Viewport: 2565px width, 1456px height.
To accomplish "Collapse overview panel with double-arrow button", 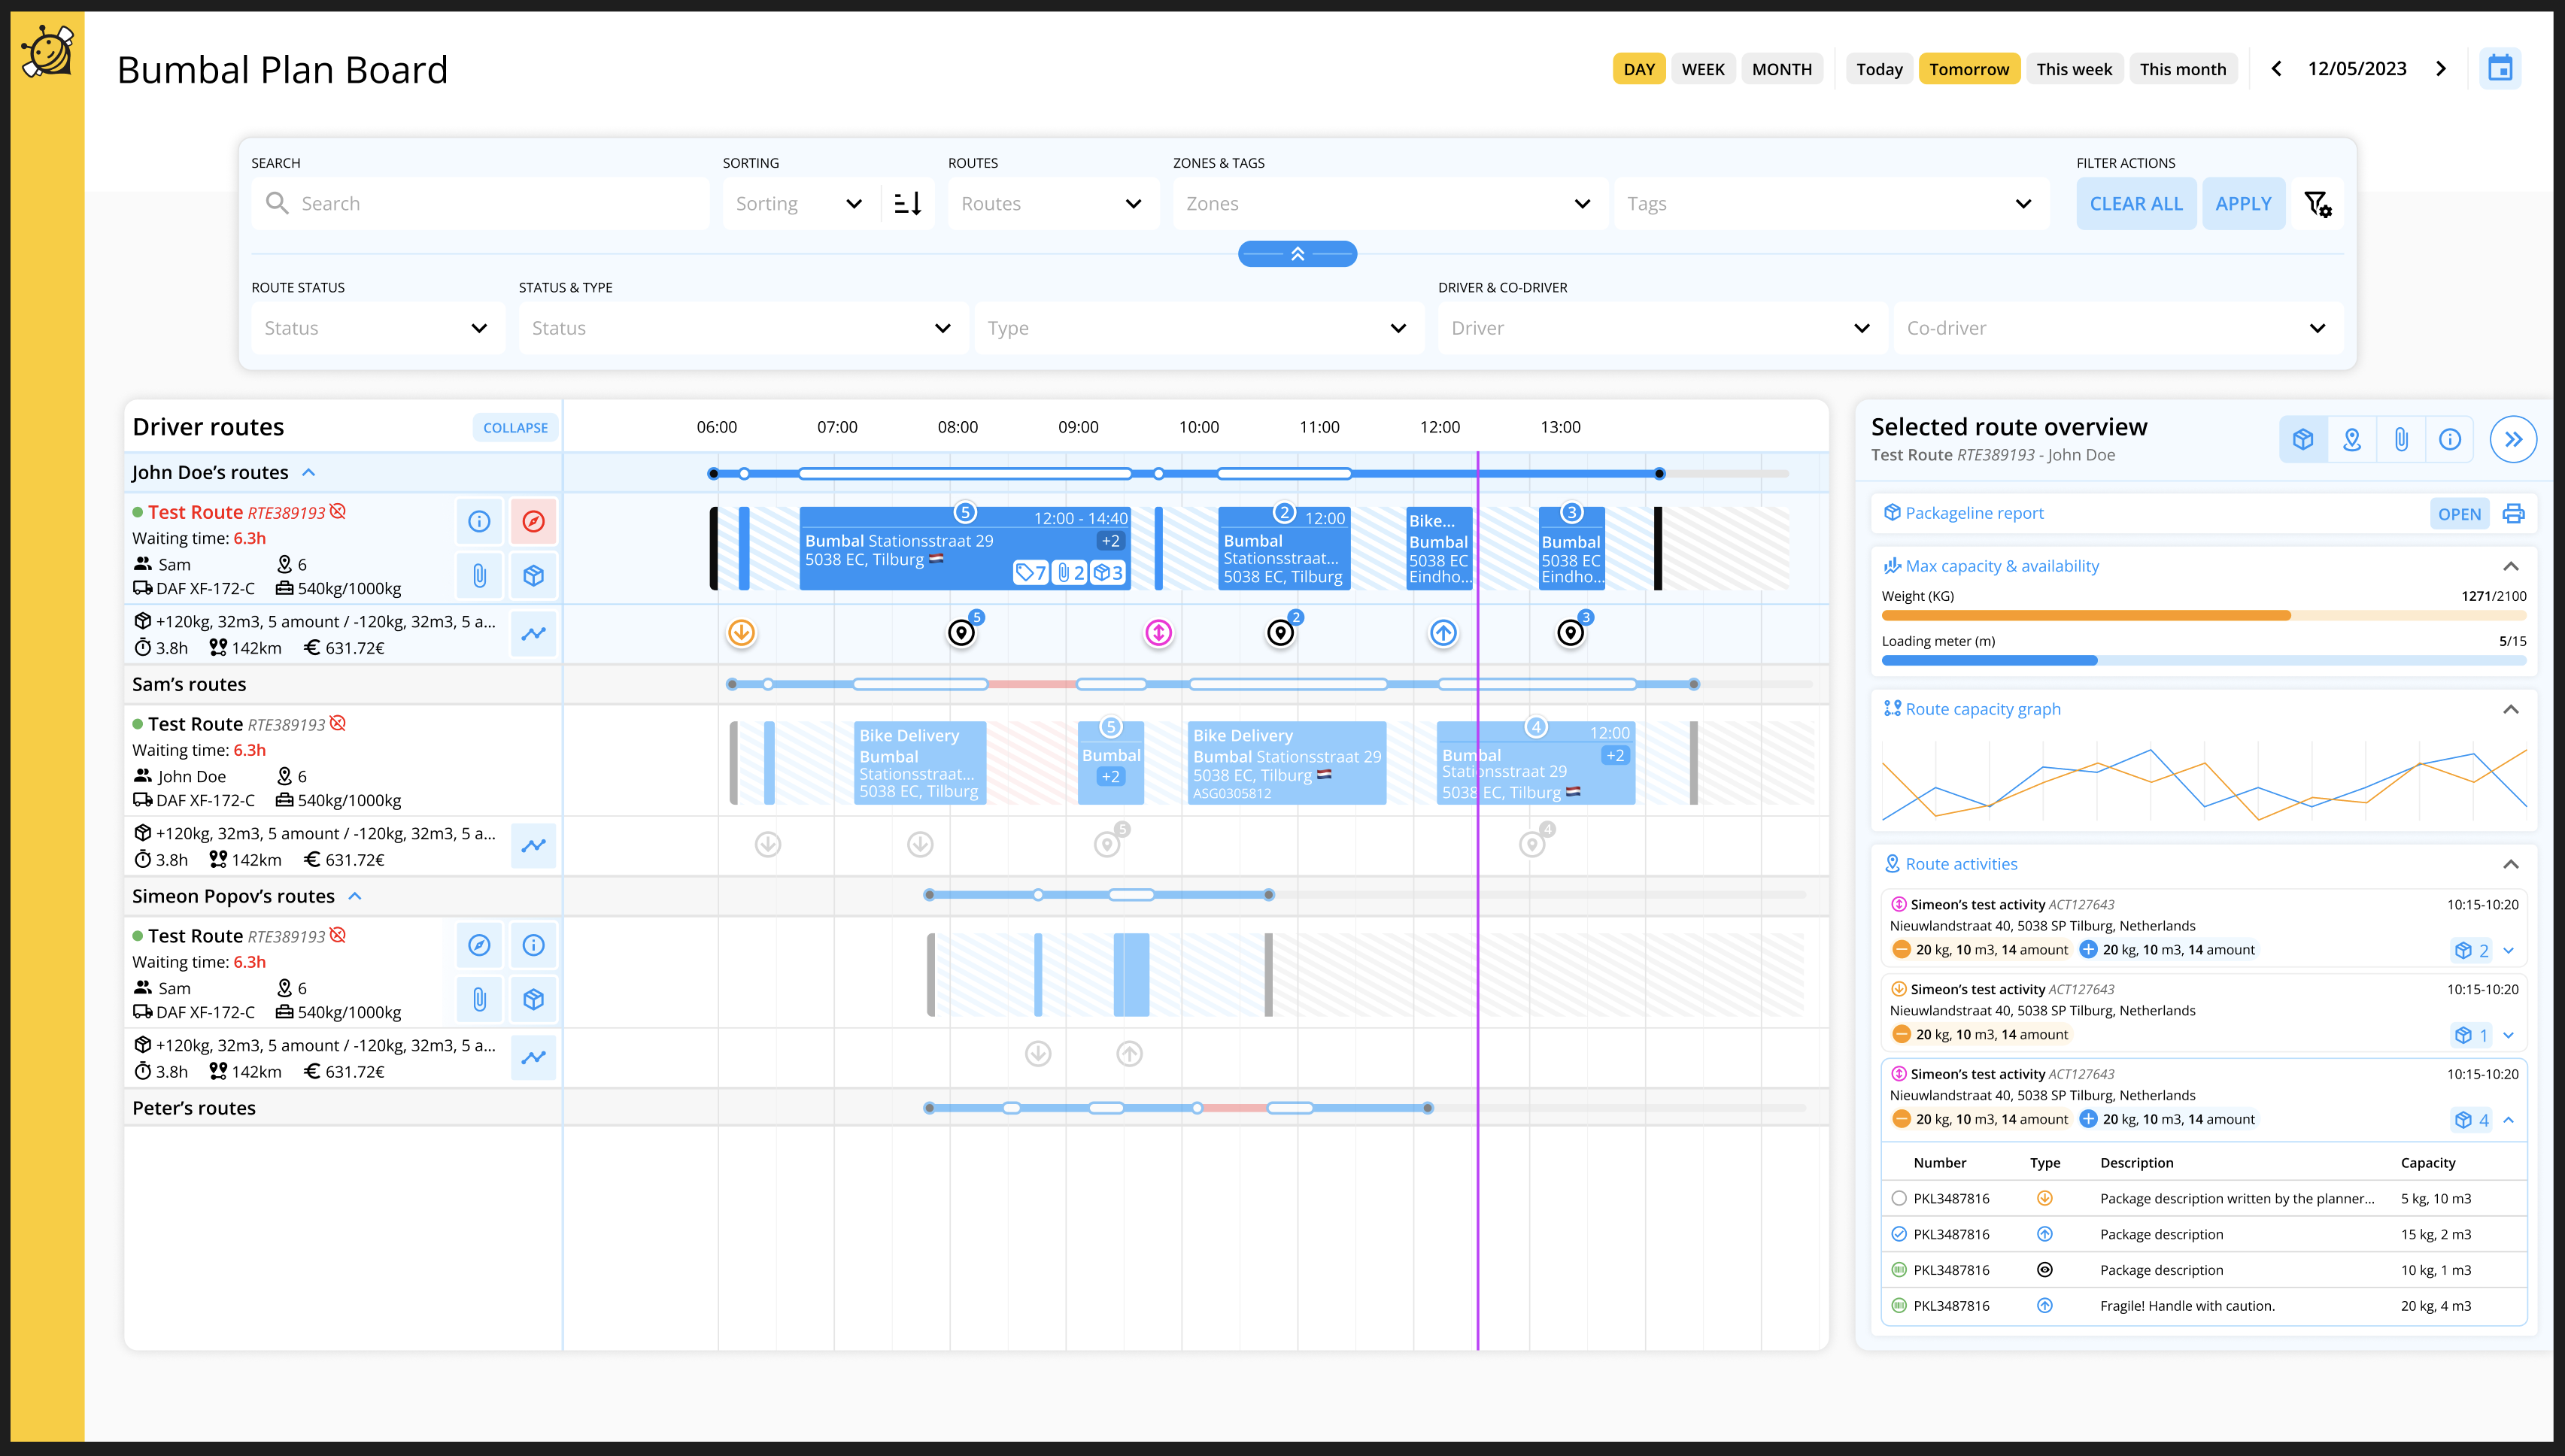I will point(2513,439).
